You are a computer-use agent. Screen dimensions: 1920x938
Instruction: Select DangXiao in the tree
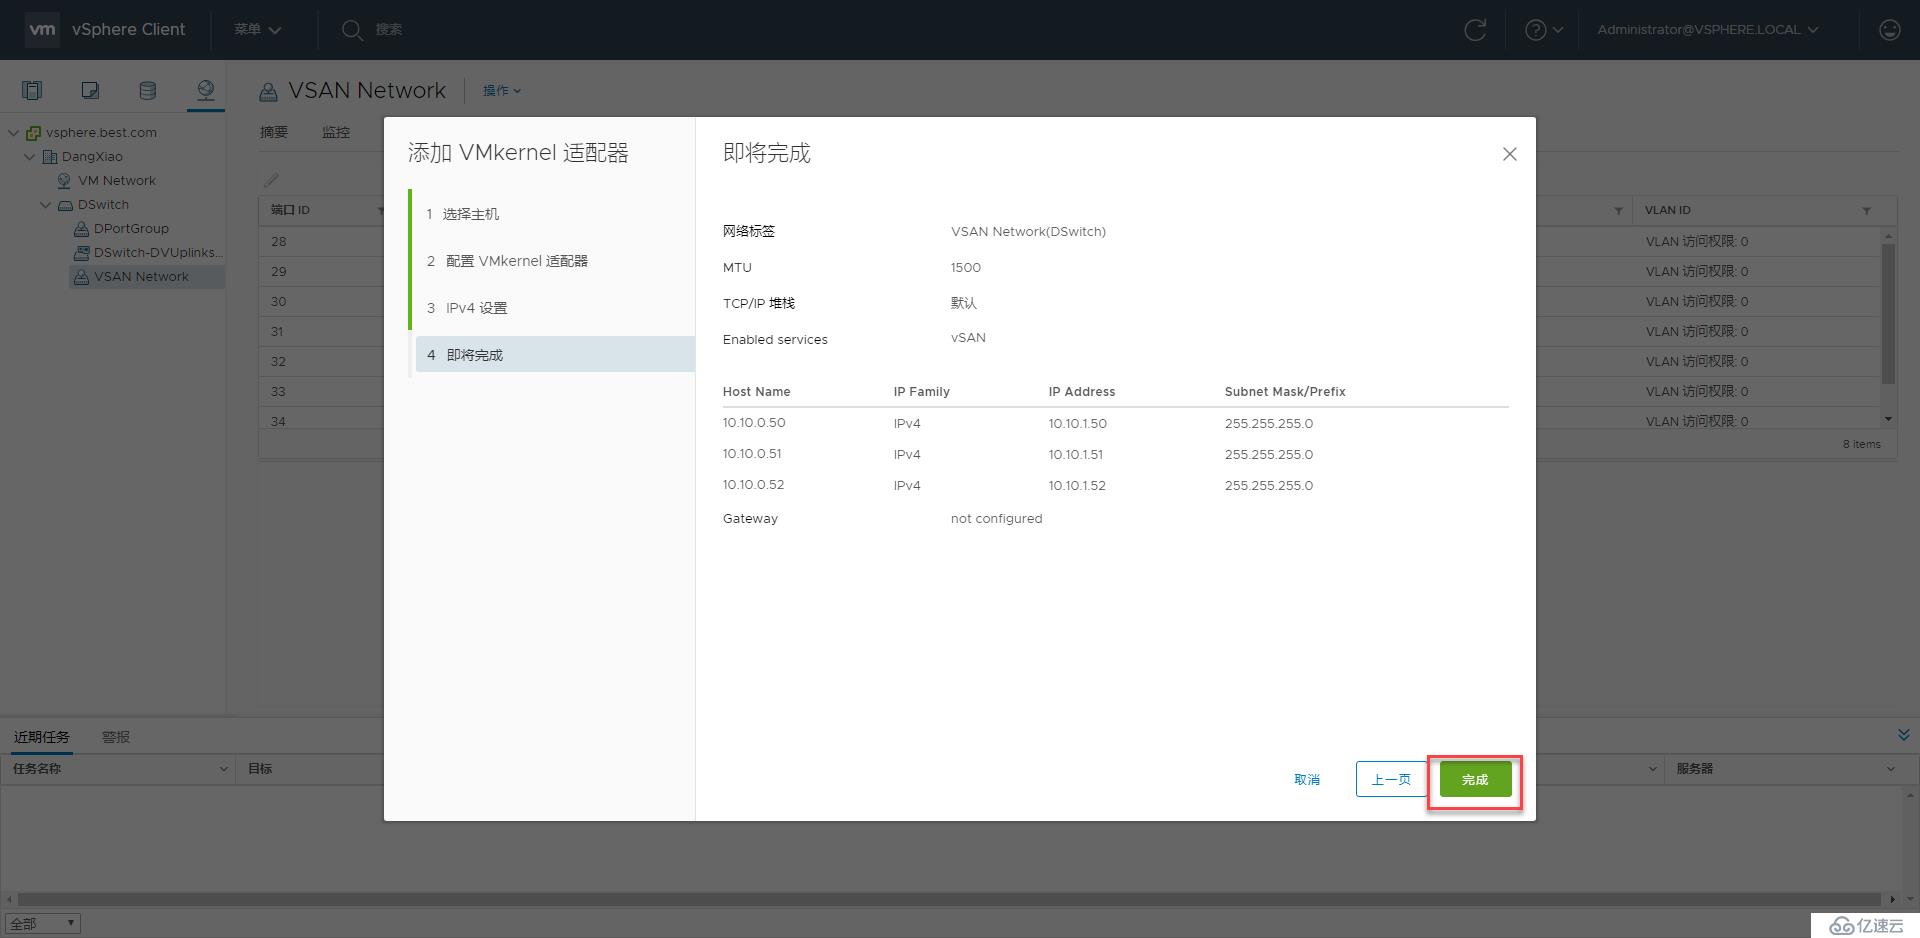coord(92,157)
